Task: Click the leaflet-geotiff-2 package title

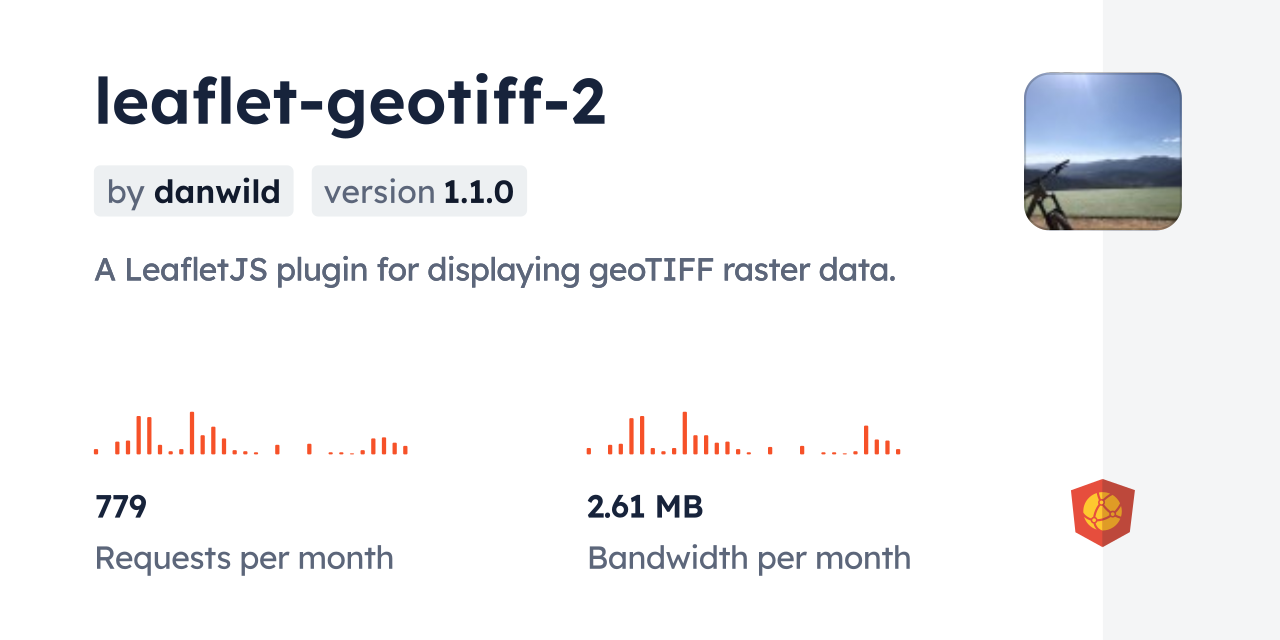Action: [x=350, y=104]
